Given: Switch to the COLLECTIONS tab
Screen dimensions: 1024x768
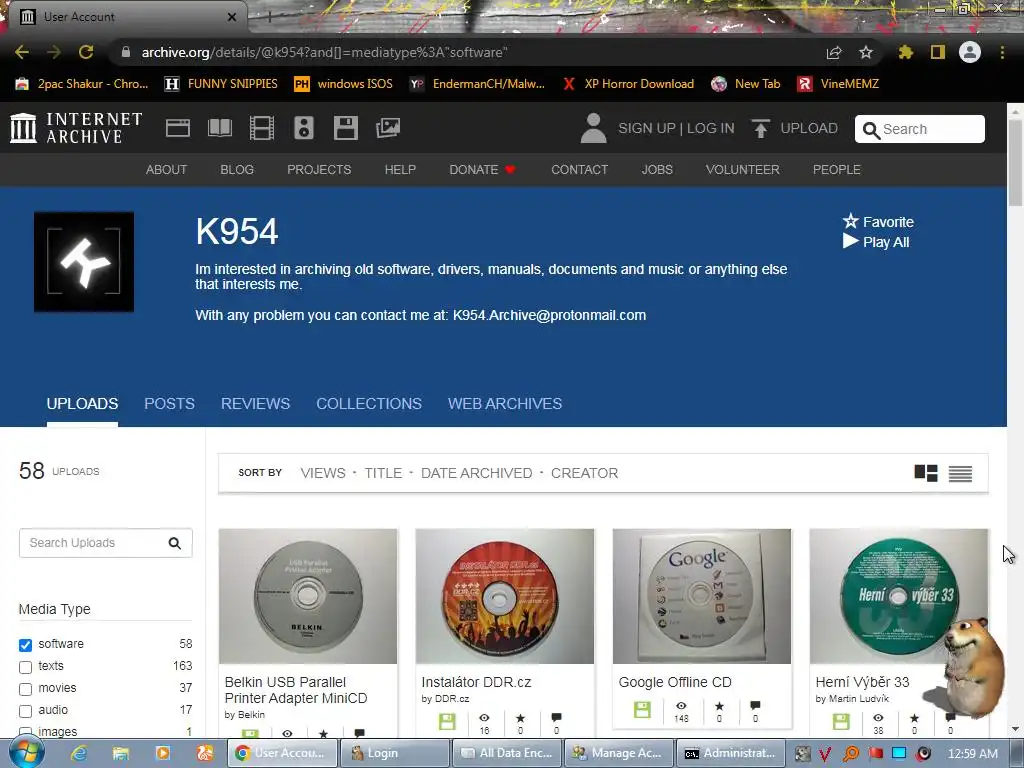Looking at the screenshot, I should (369, 404).
